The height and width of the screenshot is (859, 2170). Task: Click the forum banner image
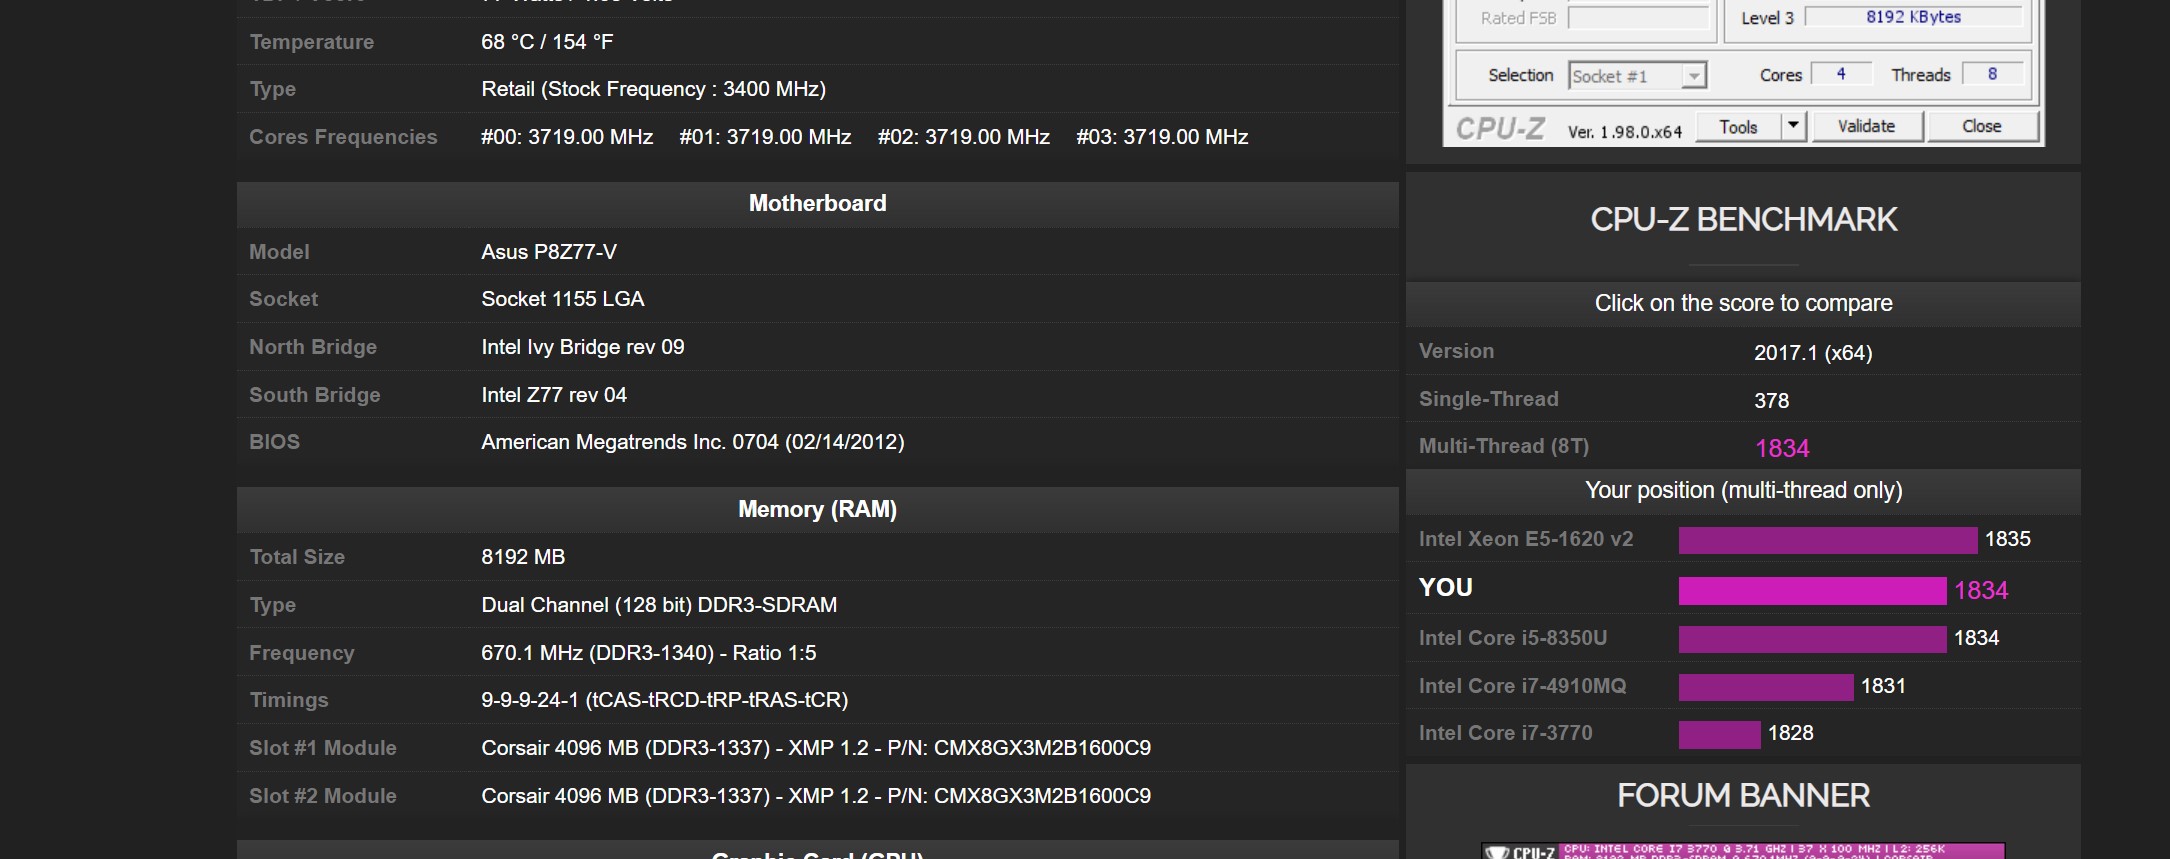pyautogui.click(x=1743, y=851)
